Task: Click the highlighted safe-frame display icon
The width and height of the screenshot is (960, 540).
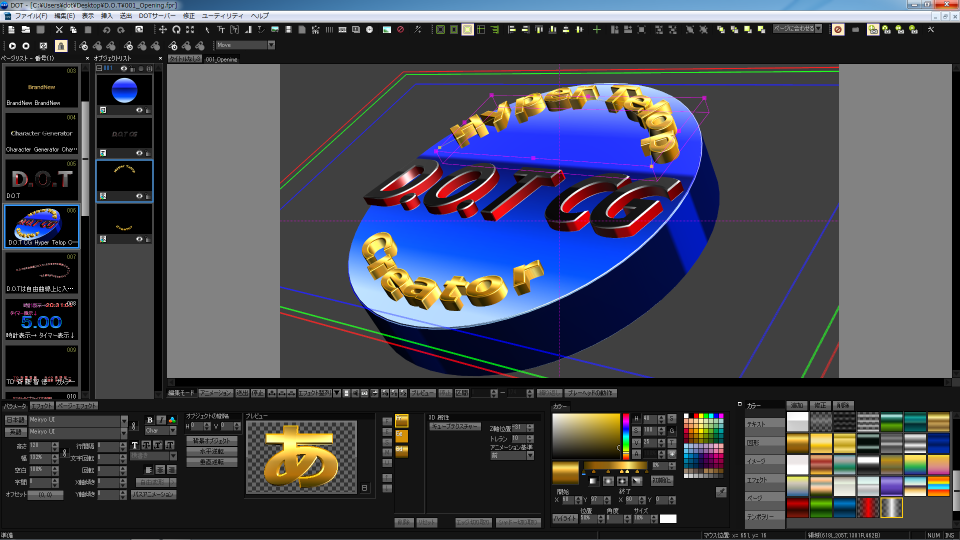Action: [467, 29]
